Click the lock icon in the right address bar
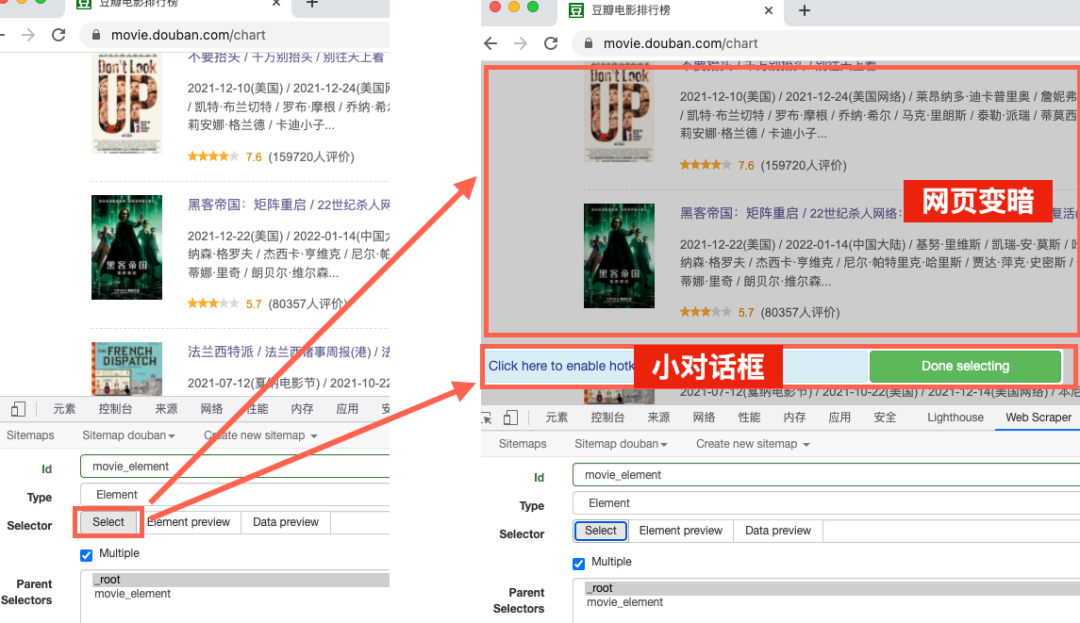 [586, 44]
